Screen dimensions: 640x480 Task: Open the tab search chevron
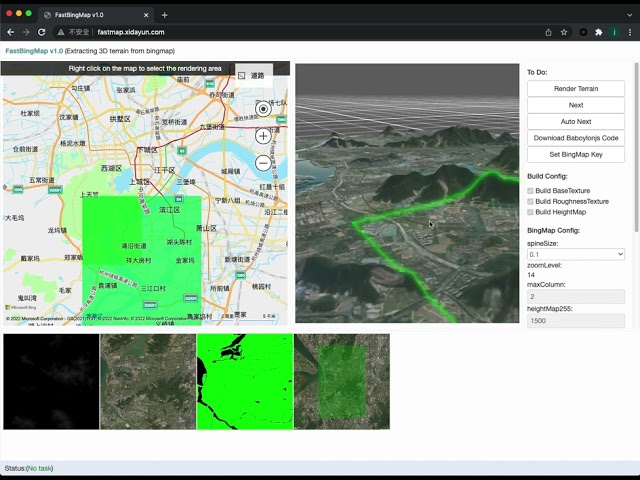629,15
